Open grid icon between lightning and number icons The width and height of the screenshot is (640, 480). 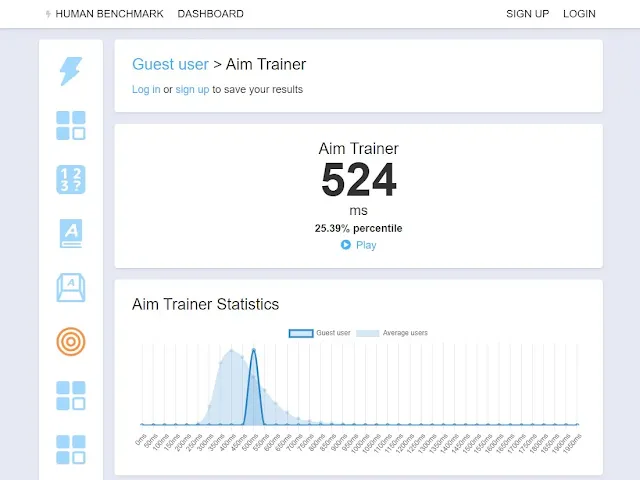(x=71, y=125)
